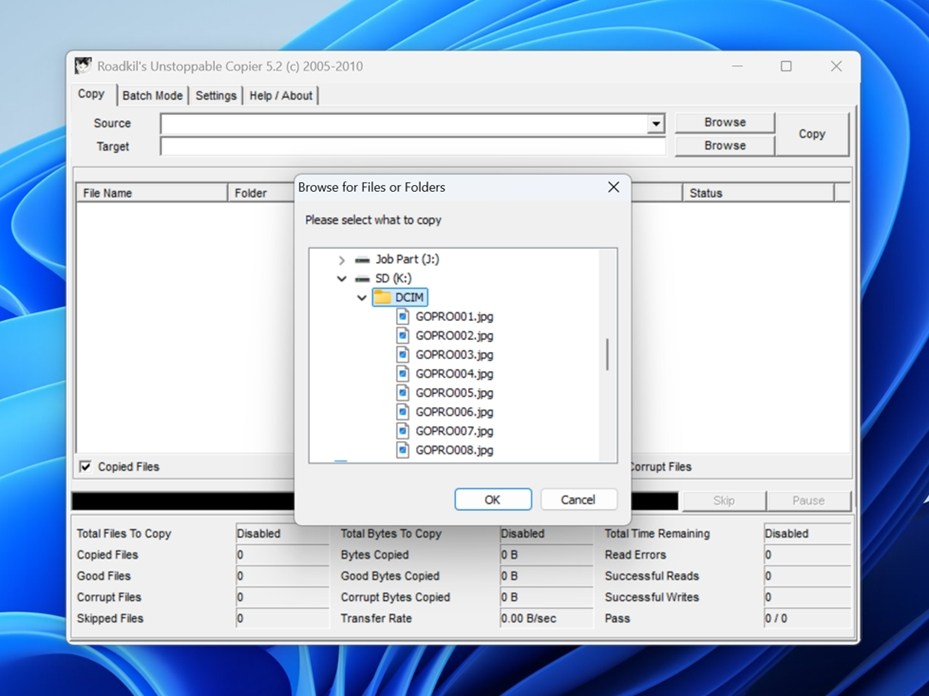This screenshot has width=929, height=696.
Task: Click the SD (K:) drive icon
Action: click(362, 278)
